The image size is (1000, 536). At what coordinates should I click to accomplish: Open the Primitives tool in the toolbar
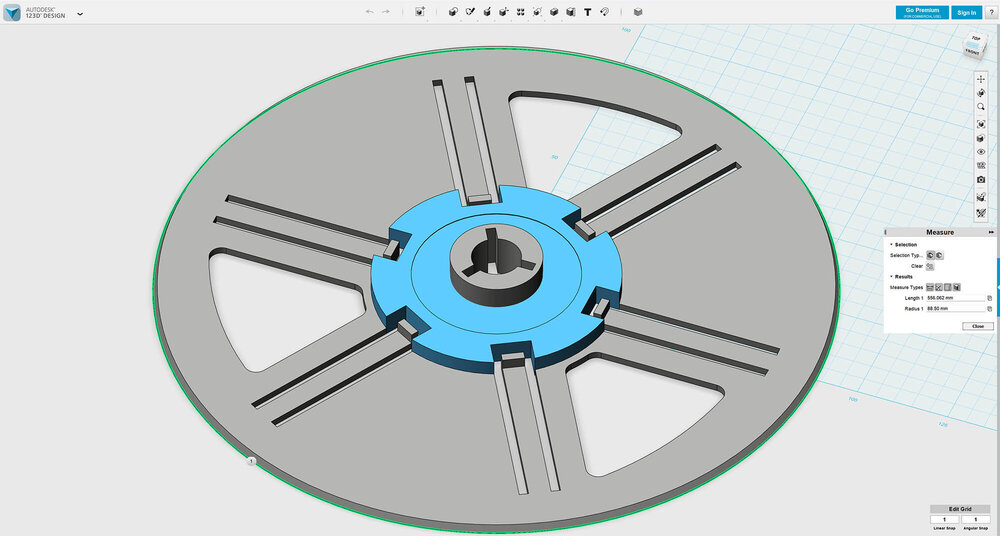[452, 12]
